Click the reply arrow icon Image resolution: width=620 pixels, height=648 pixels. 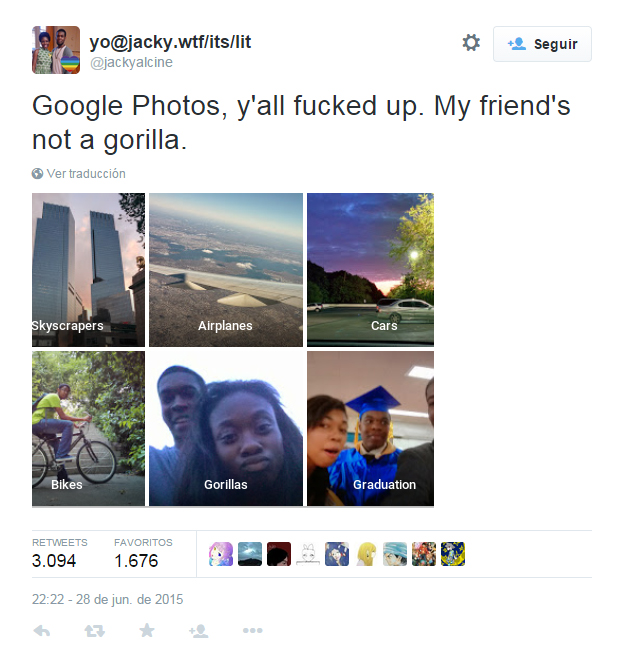tap(42, 631)
